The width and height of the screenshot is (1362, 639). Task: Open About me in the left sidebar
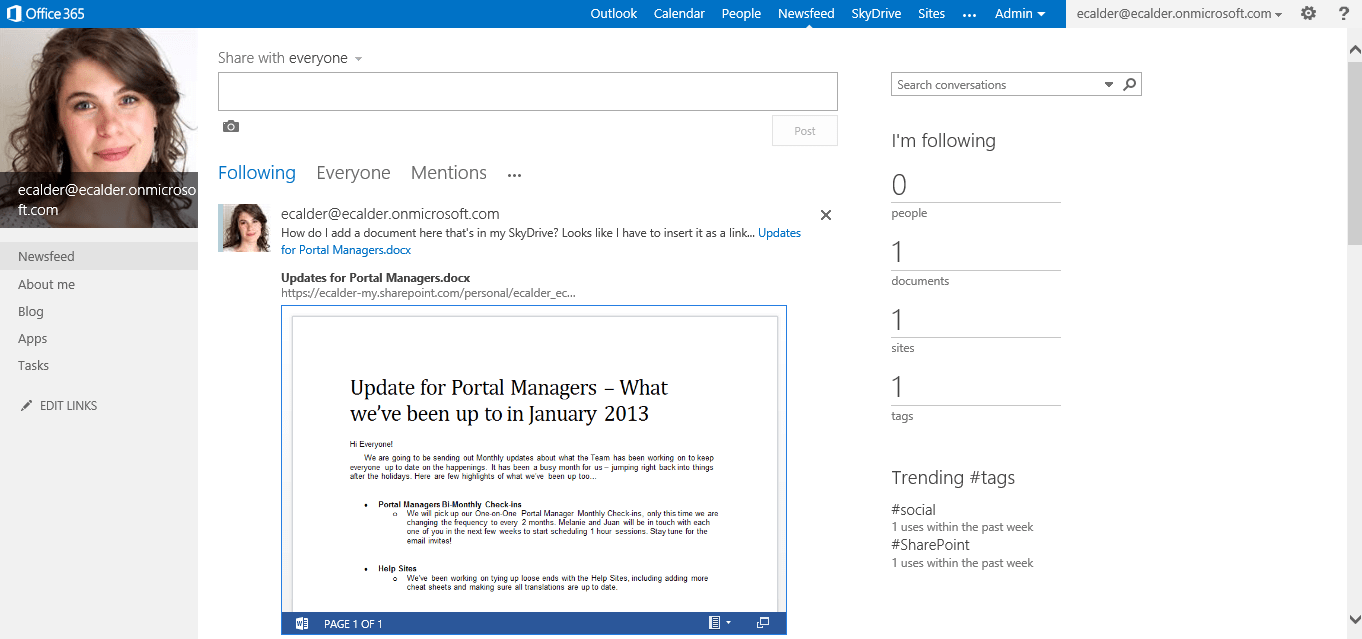46,284
